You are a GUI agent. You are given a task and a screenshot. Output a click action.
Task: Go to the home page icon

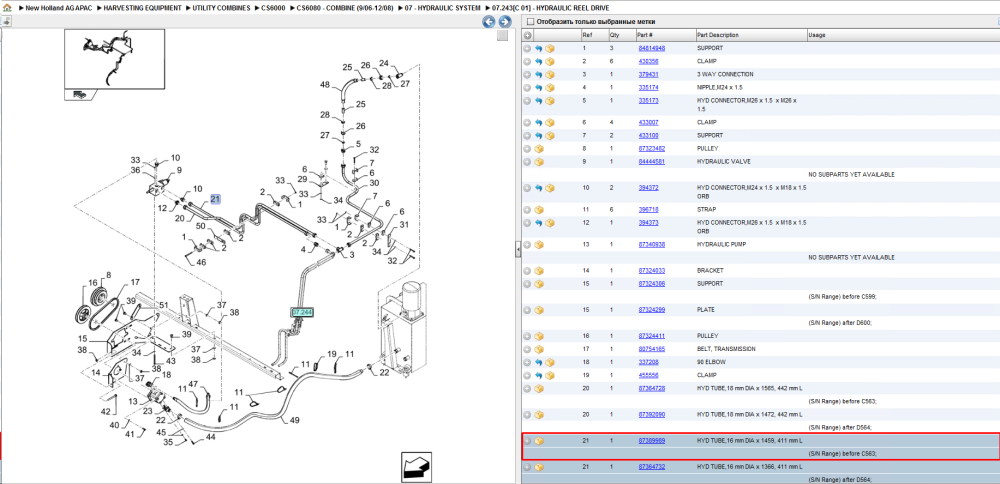[7, 8]
